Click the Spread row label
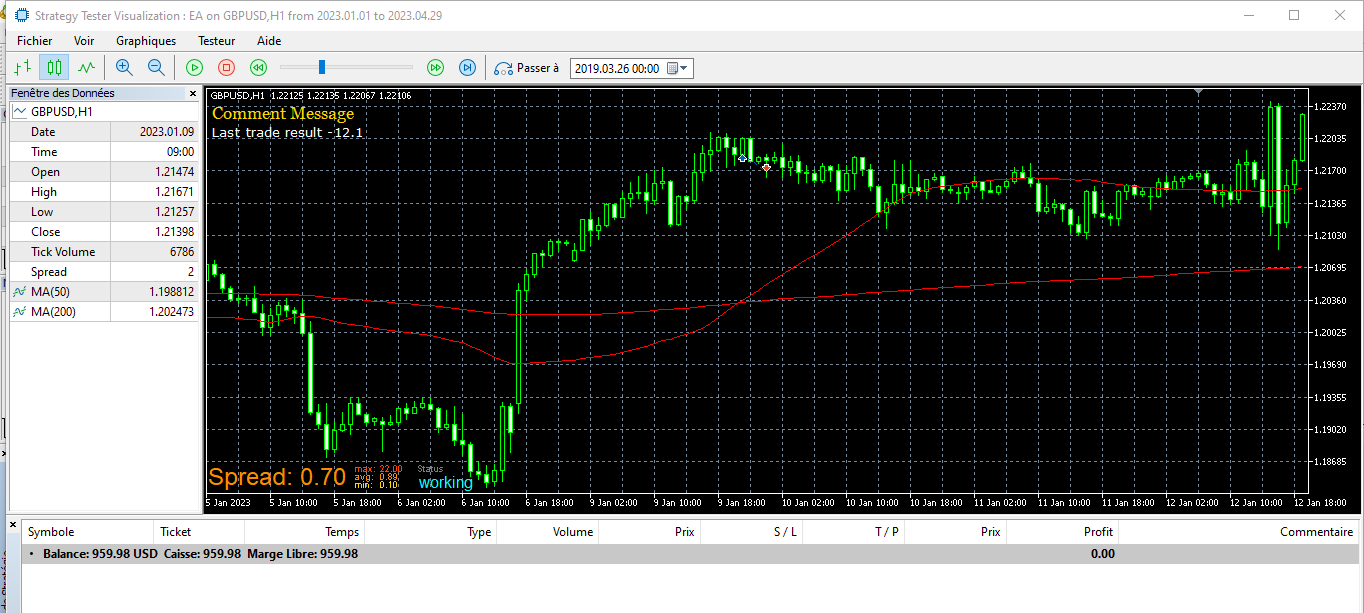 tap(49, 272)
